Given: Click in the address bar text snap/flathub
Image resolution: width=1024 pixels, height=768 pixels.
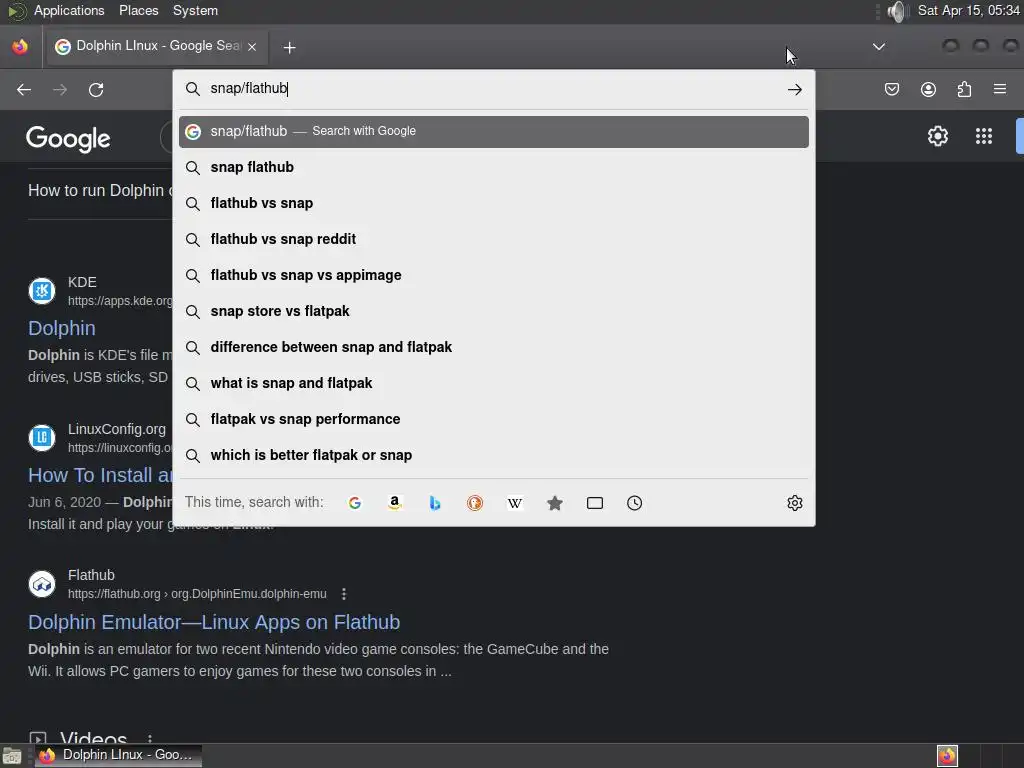Looking at the screenshot, I should point(249,88).
